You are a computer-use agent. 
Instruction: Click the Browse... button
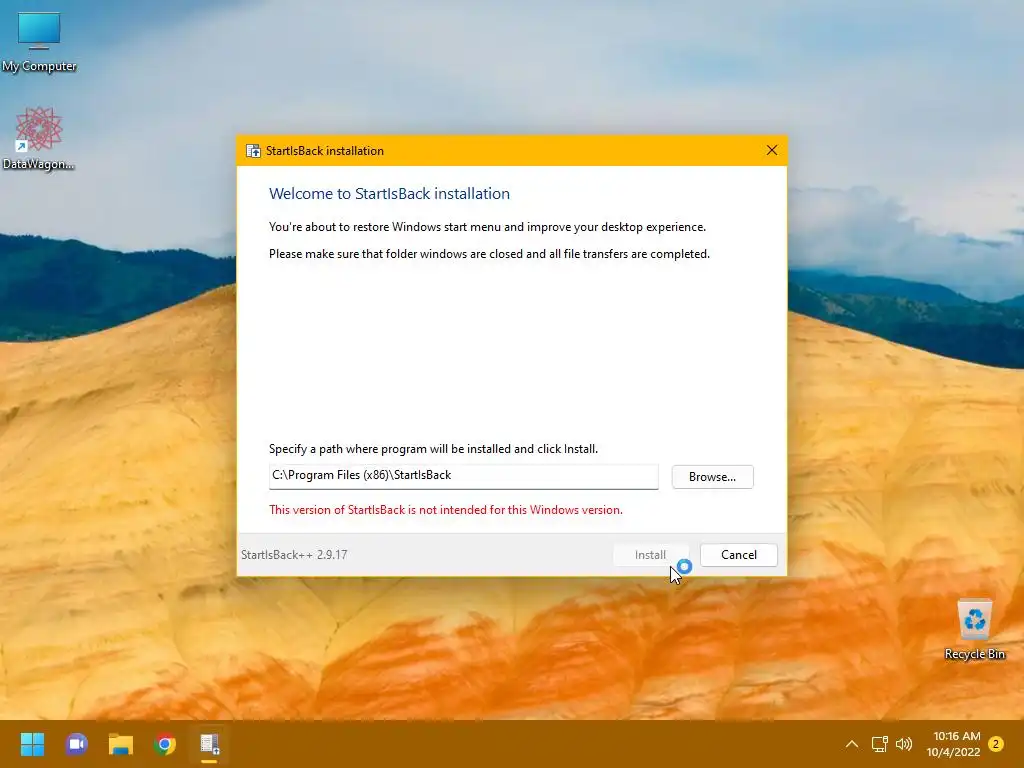[x=712, y=477]
